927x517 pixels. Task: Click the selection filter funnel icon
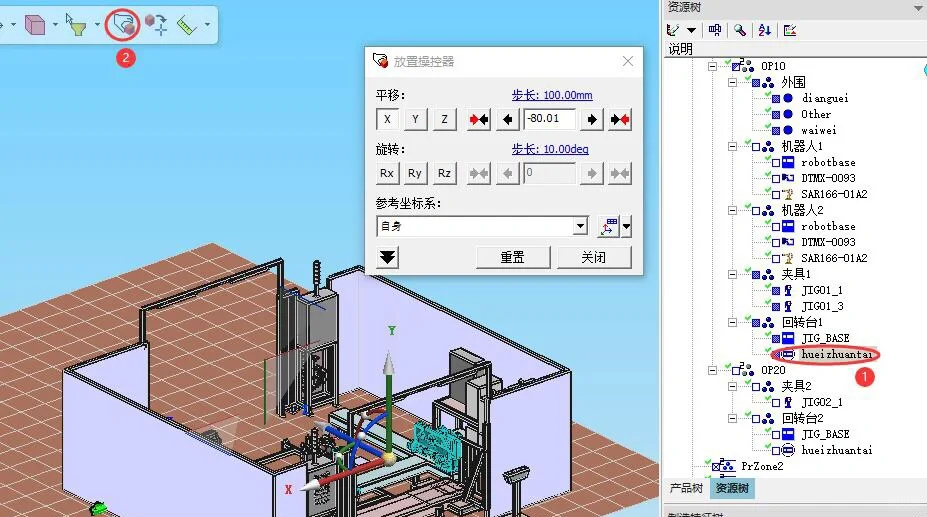pos(76,25)
